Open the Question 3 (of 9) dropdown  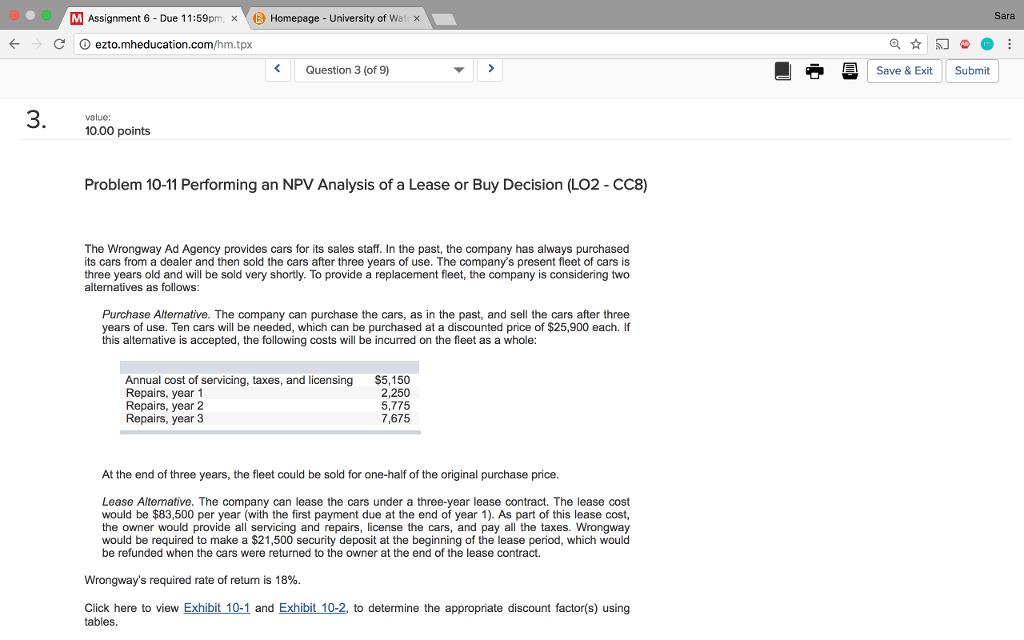pos(384,70)
